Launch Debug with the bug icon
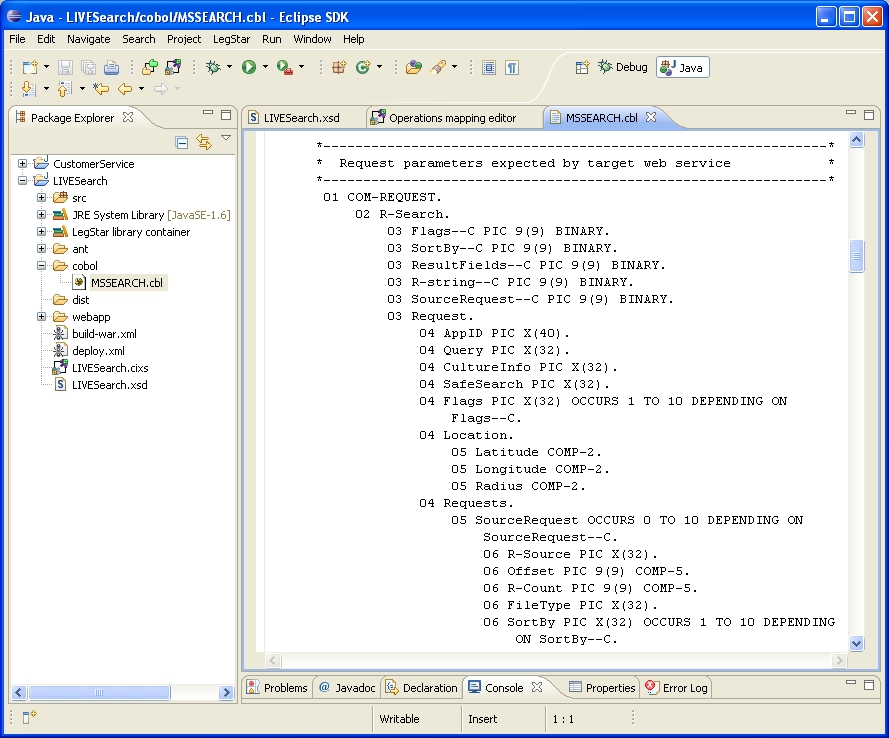This screenshot has width=889, height=738. tap(213, 67)
